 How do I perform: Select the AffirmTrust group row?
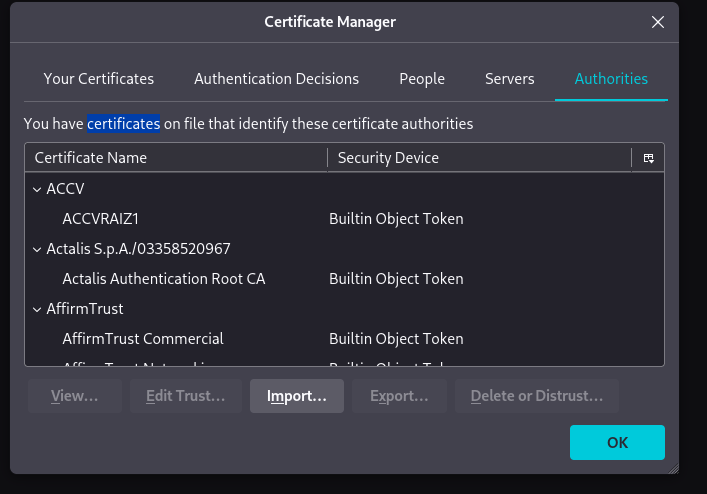[344, 309]
